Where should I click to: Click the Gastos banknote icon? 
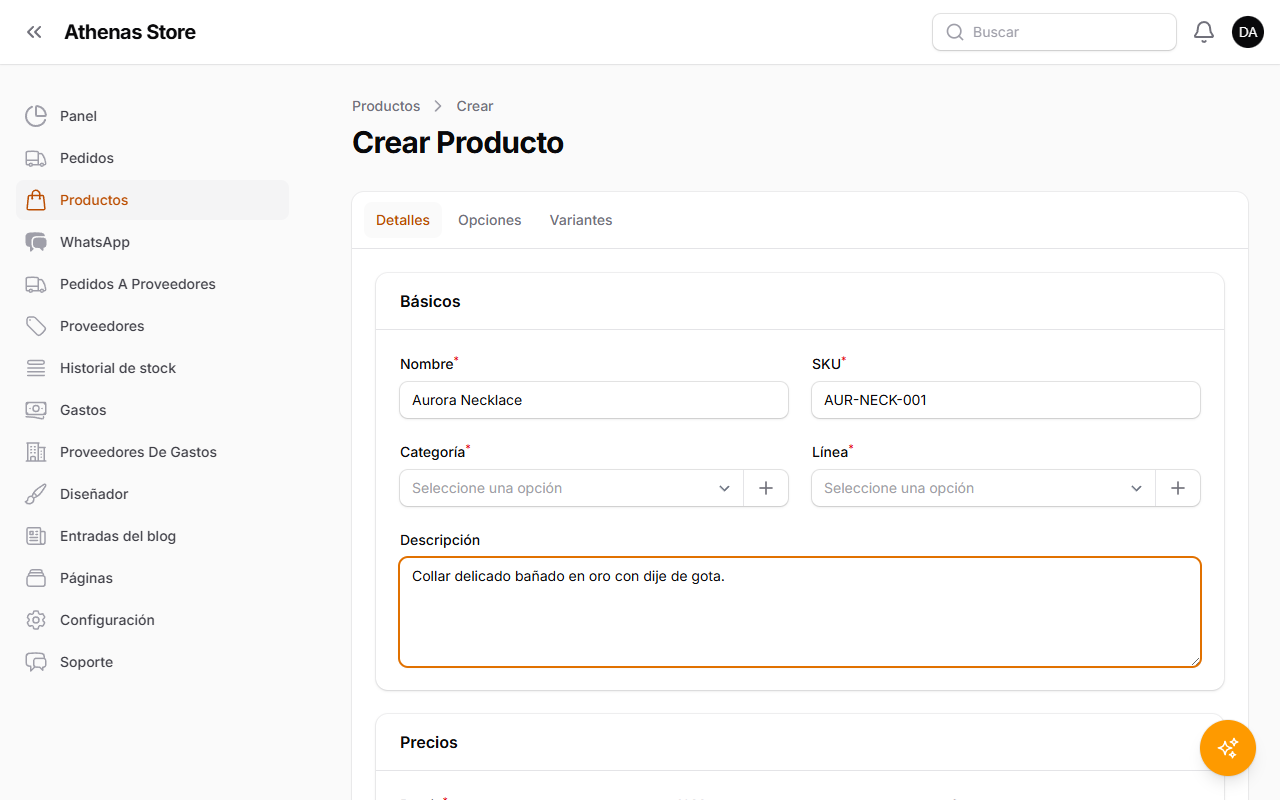(x=36, y=410)
